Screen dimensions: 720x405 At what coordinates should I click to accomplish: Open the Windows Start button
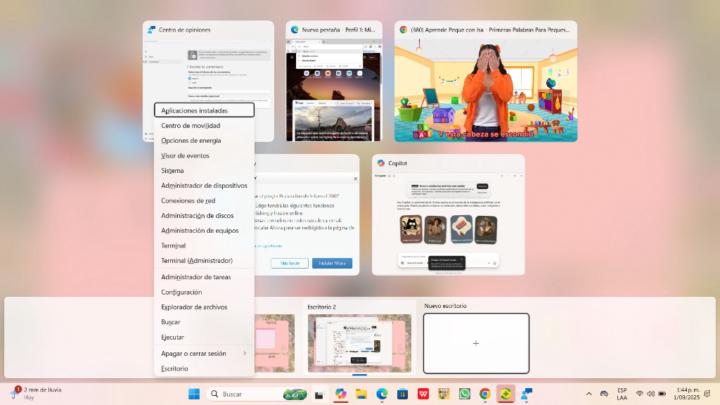[194, 394]
